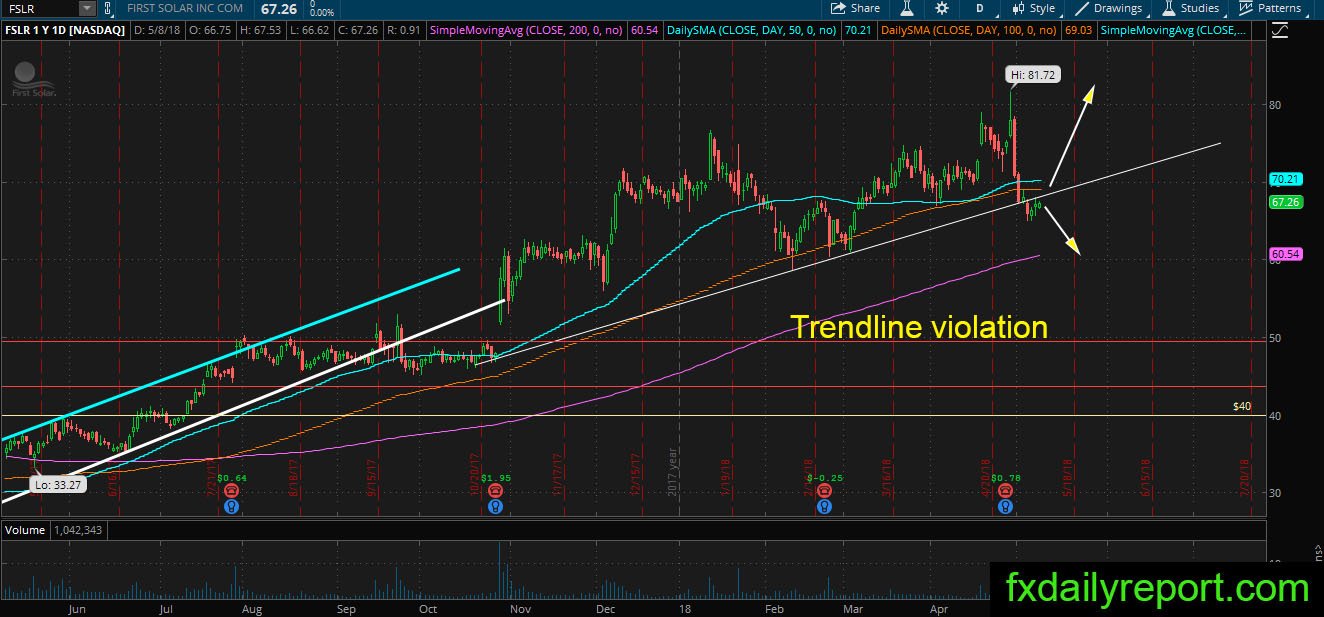The width and height of the screenshot is (1324, 617).
Task: Click the 1,042,343 volume value
Action: [x=79, y=530]
